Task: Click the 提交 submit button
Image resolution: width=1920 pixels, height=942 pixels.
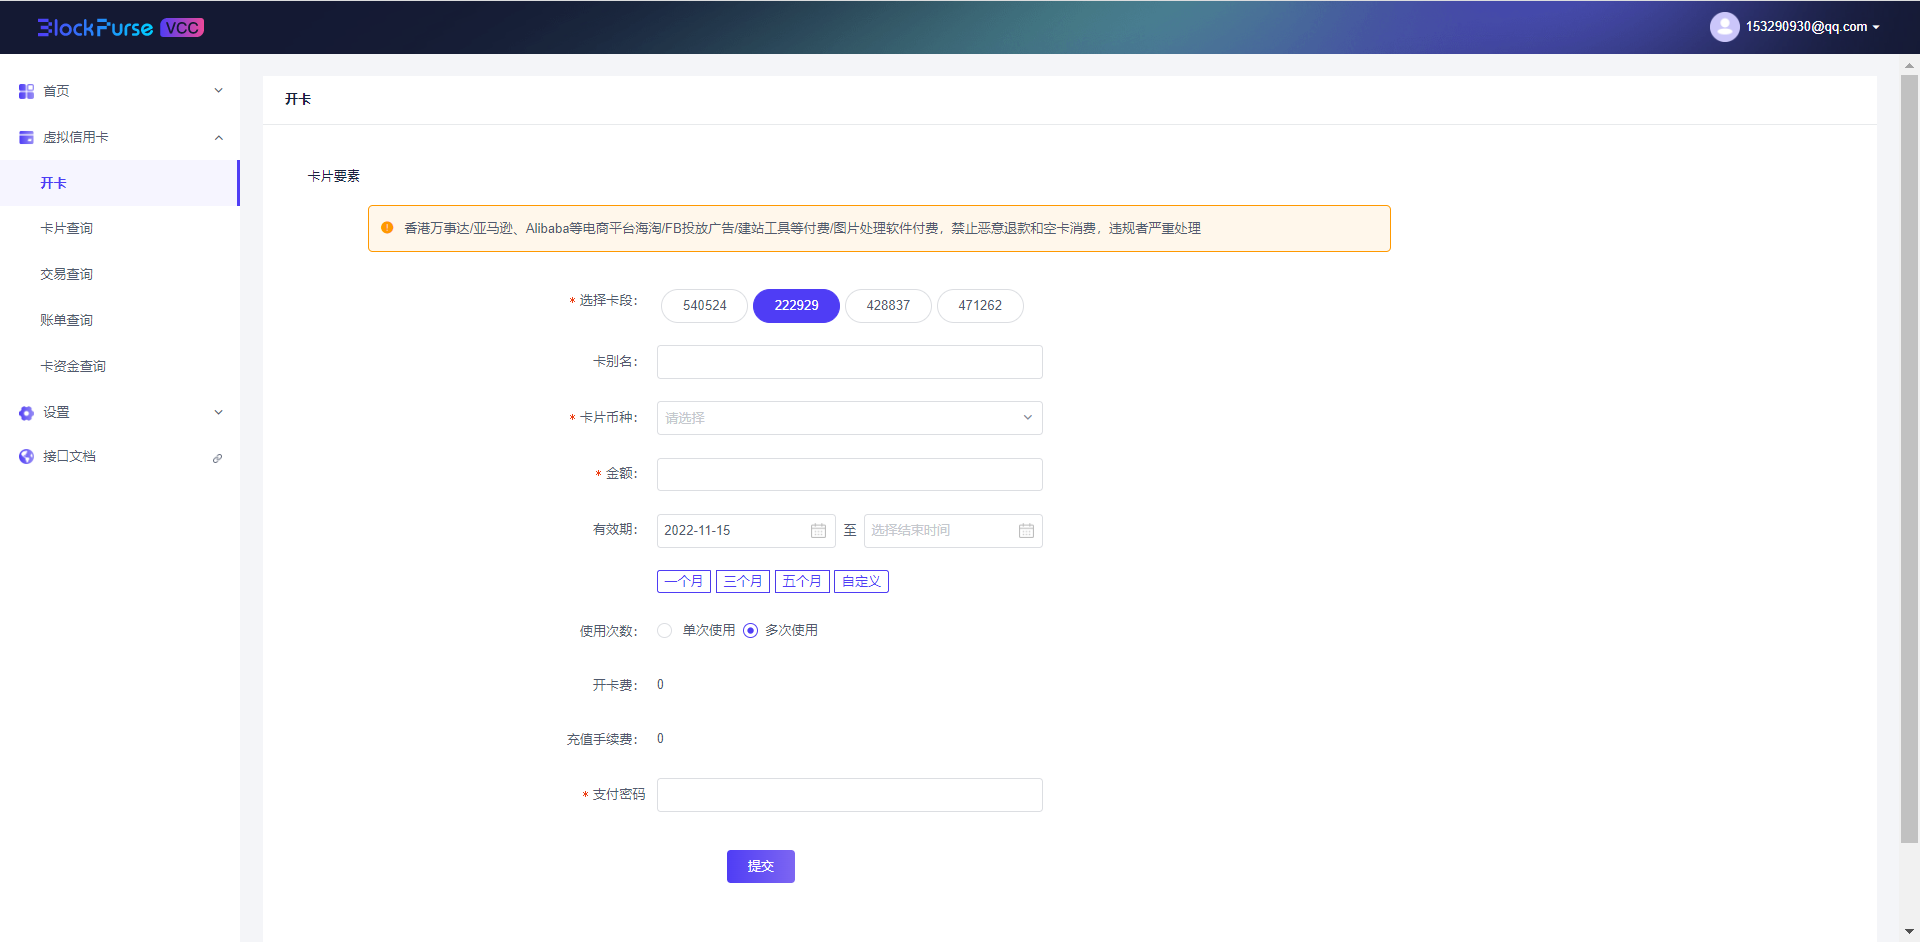Action: pyautogui.click(x=761, y=866)
